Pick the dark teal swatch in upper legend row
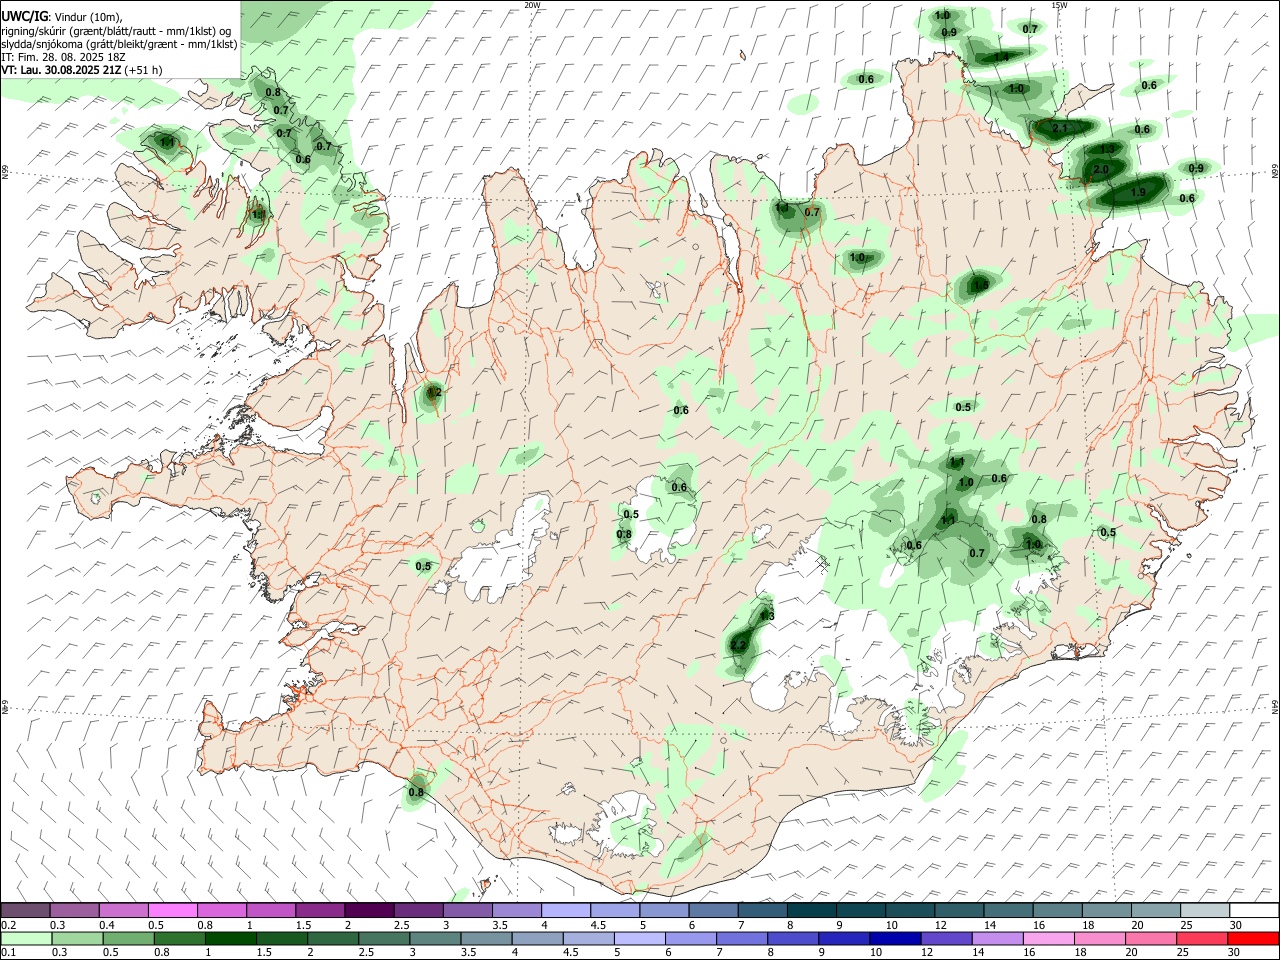This screenshot has width=1280, height=960. click(x=812, y=910)
